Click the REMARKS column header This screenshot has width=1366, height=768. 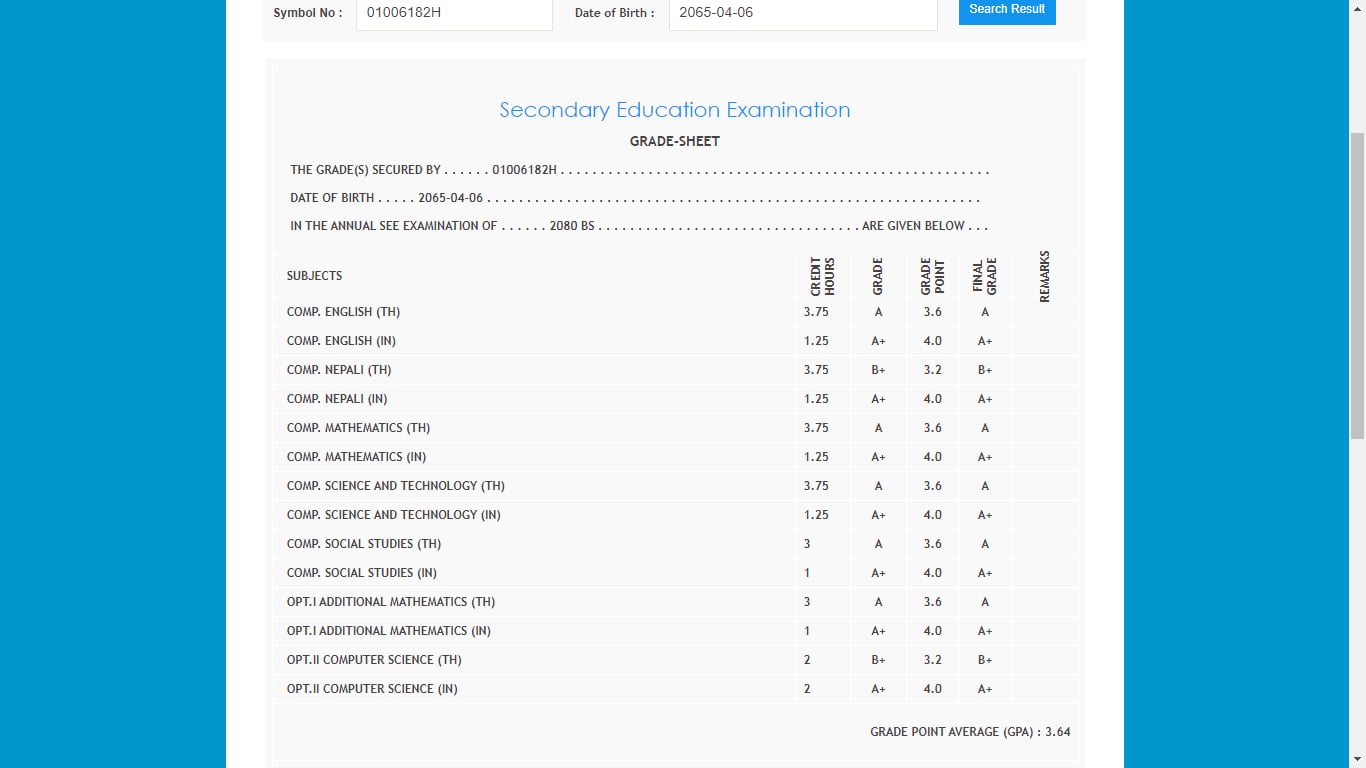point(1045,277)
